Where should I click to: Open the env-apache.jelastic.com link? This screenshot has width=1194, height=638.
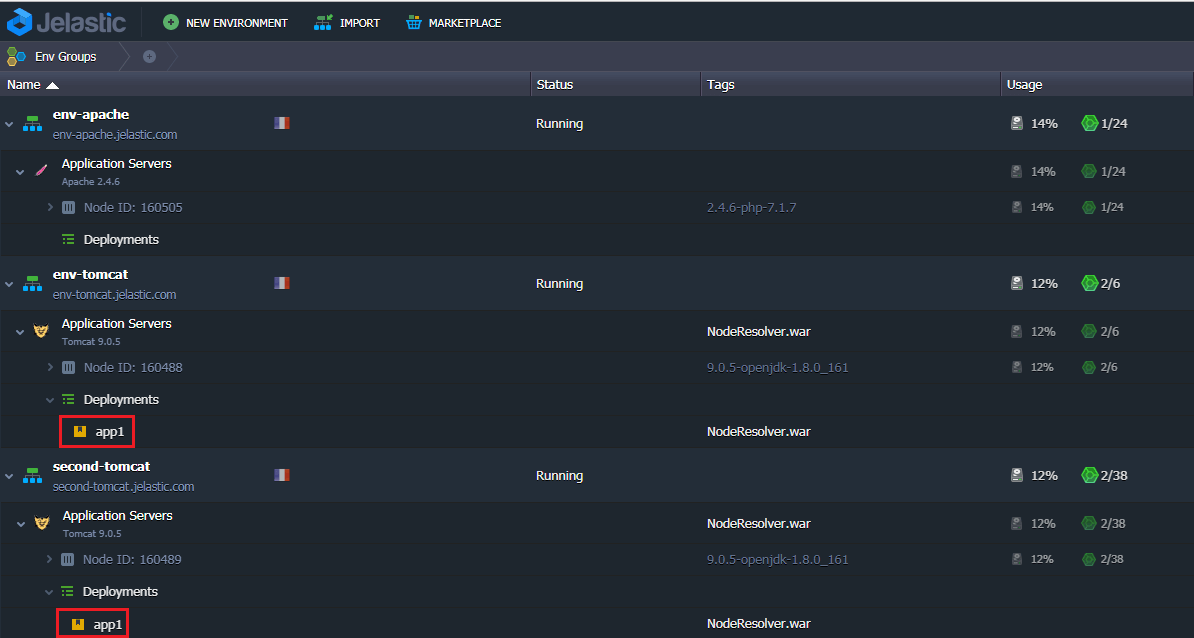click(115, 135)
